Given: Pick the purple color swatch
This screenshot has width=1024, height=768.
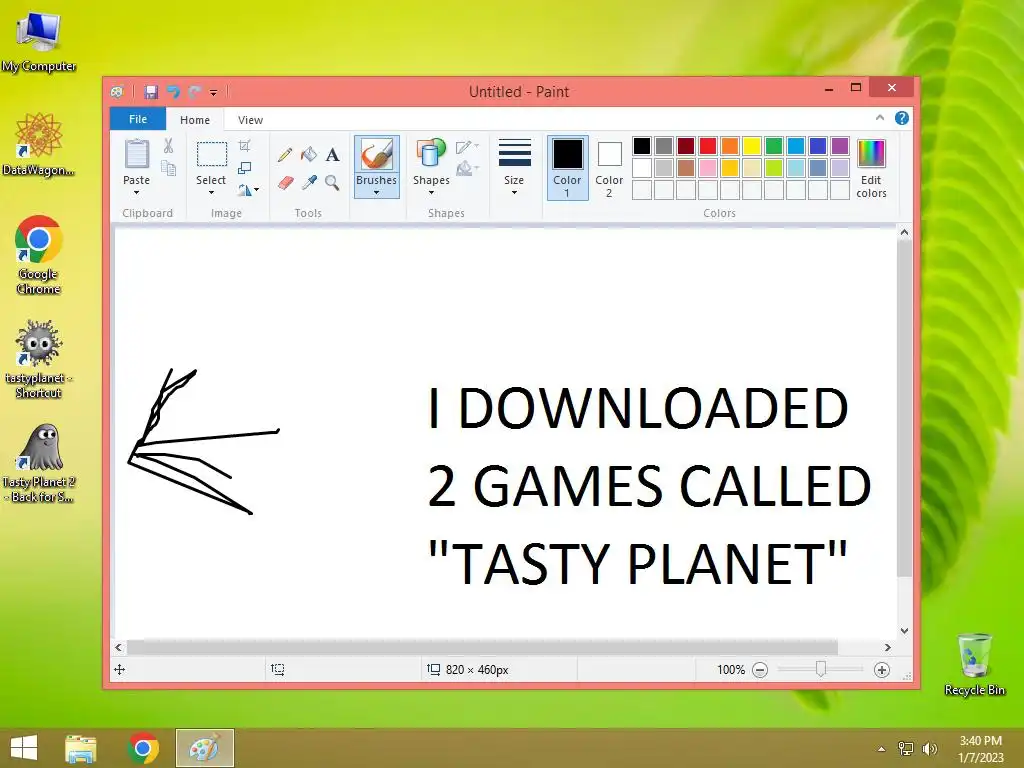Looking at the screenshot, I should click(840, 146).
